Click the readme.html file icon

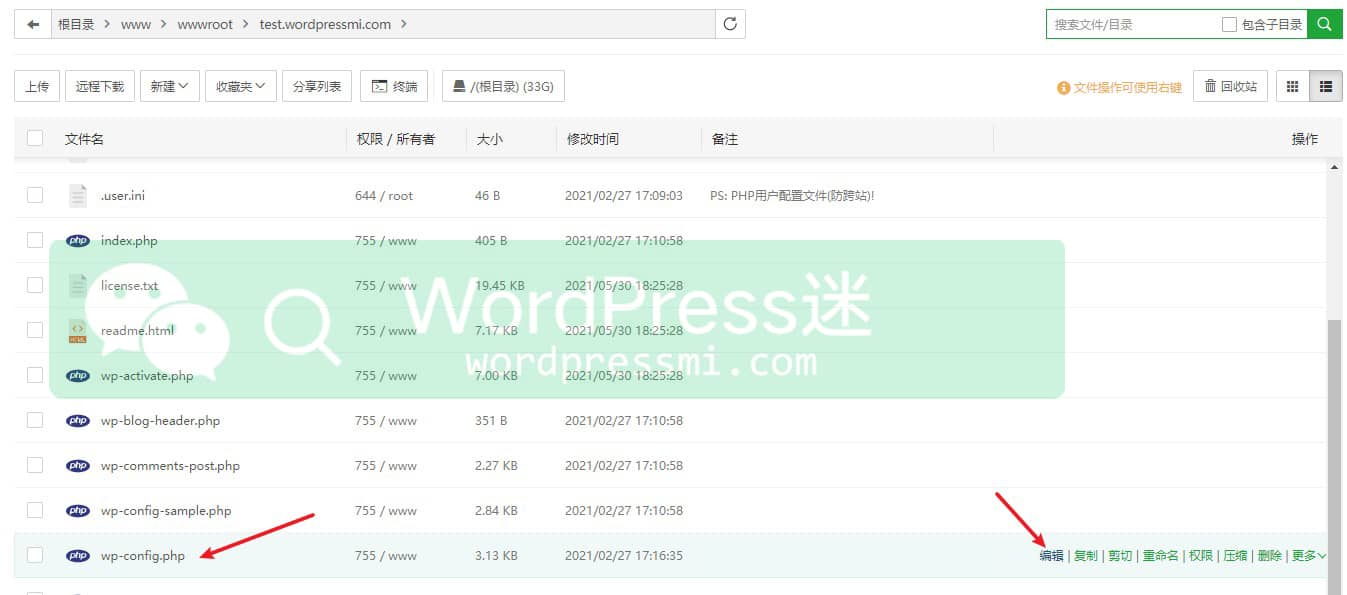click(78, 331)
